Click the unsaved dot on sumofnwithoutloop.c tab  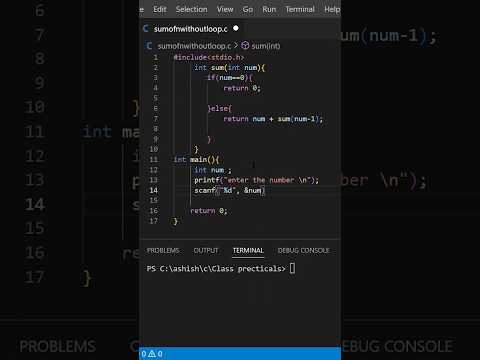(236, 28)
